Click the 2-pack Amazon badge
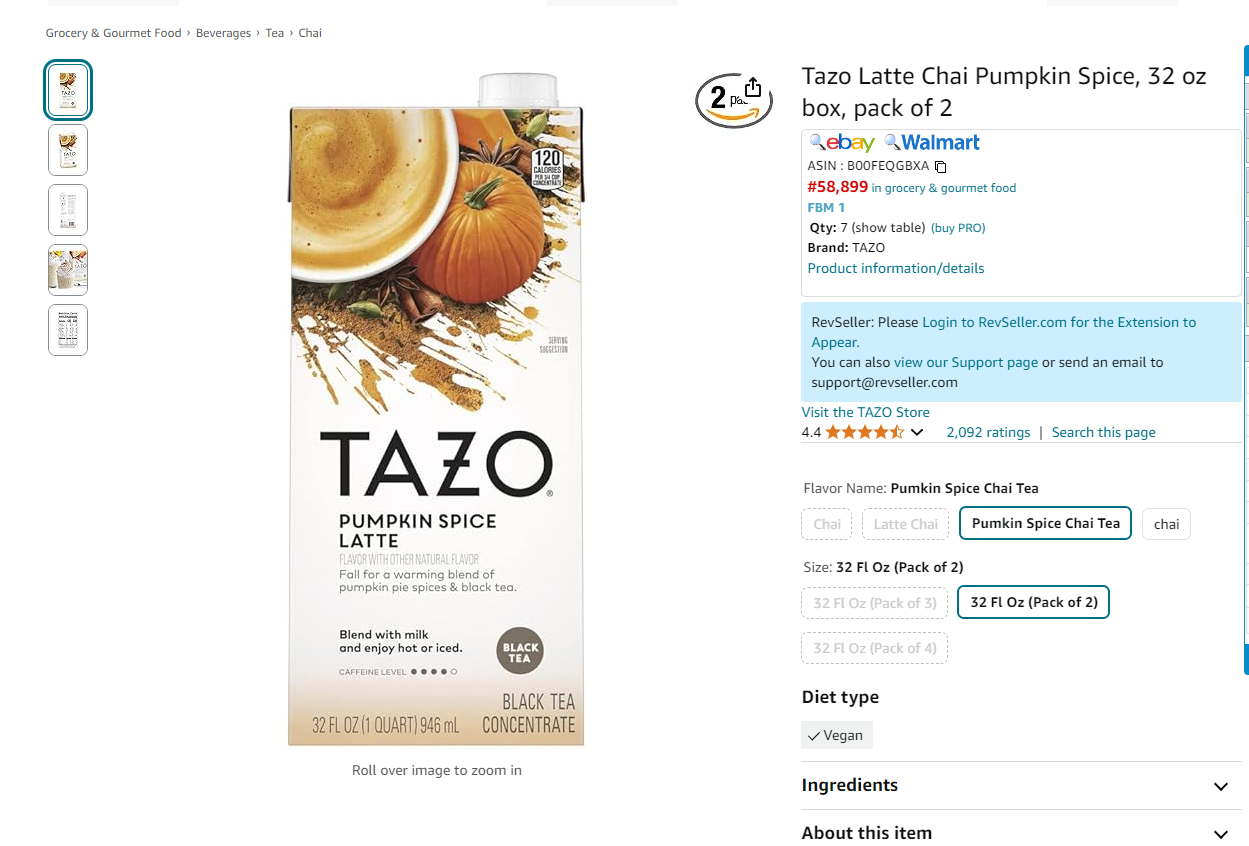 tap(734, 100)
